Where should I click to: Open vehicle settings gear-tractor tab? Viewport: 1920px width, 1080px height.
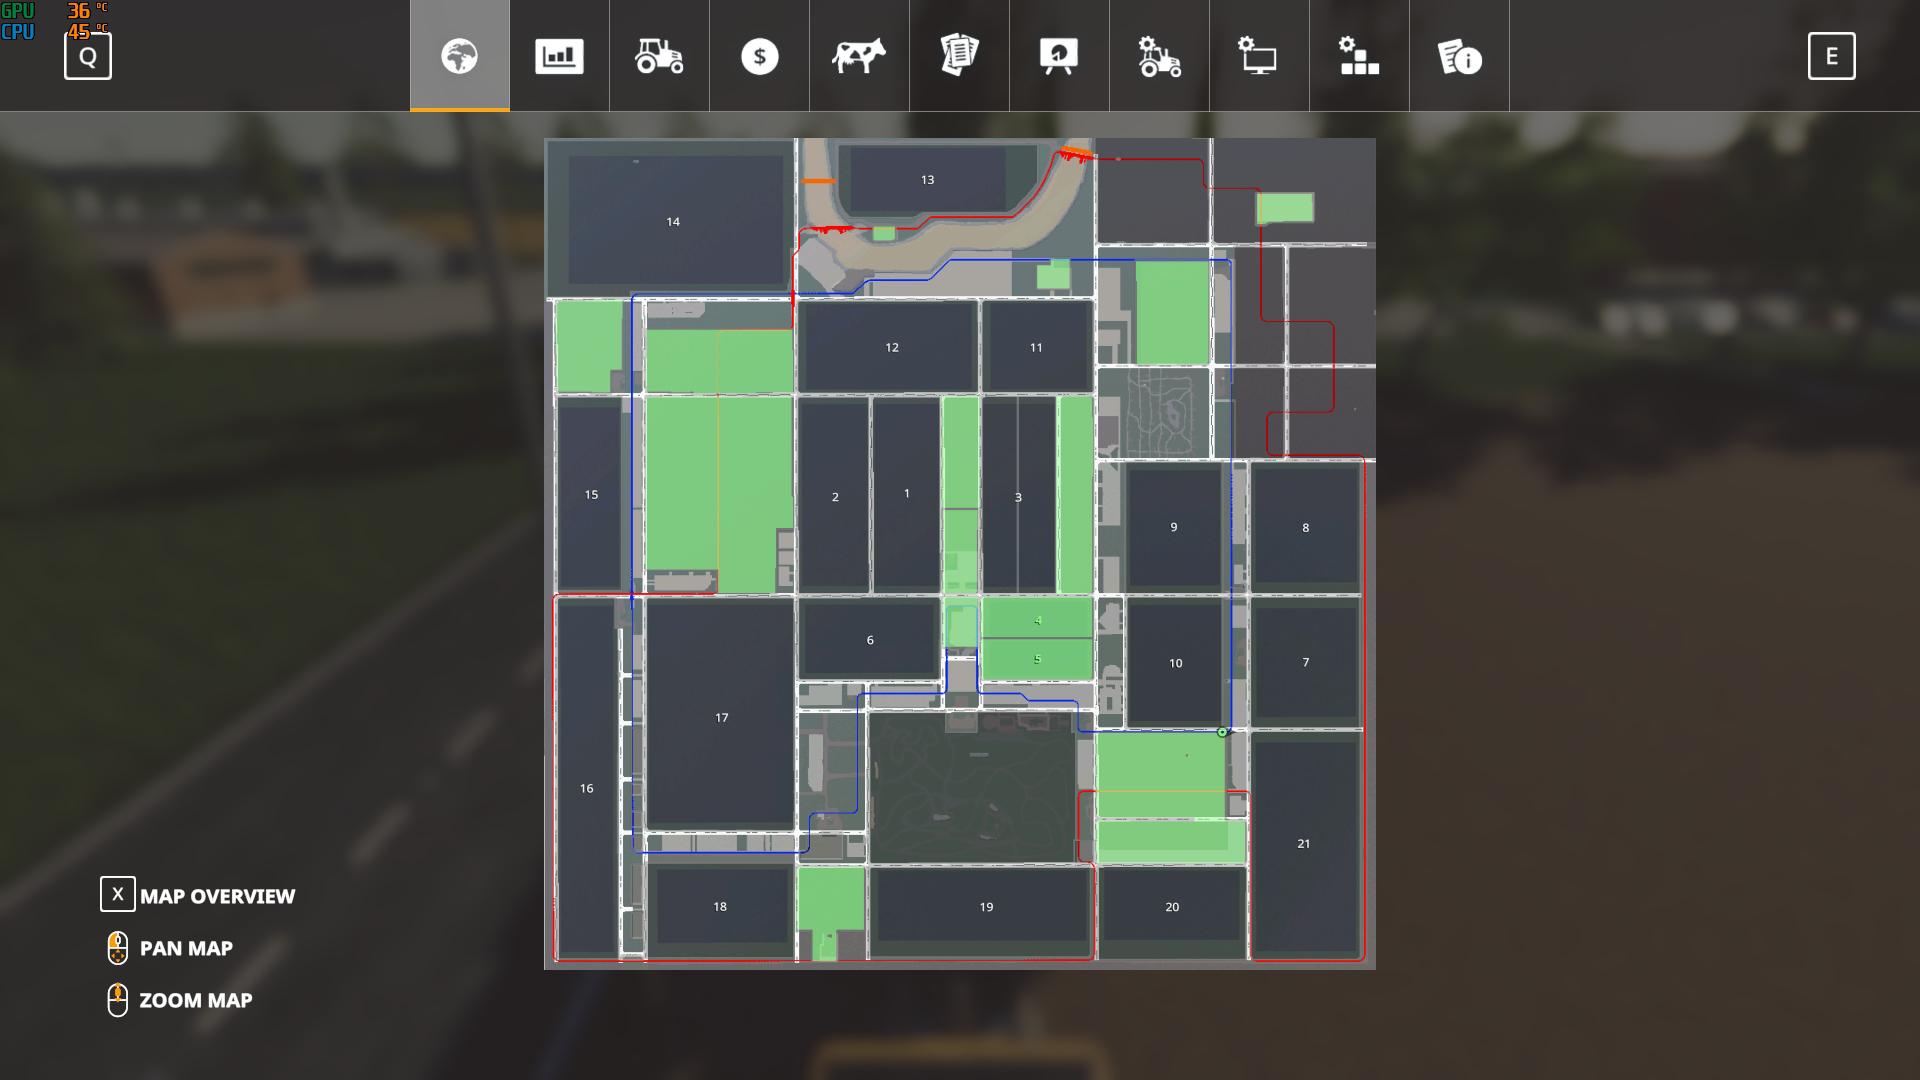tap(1159, 56)
